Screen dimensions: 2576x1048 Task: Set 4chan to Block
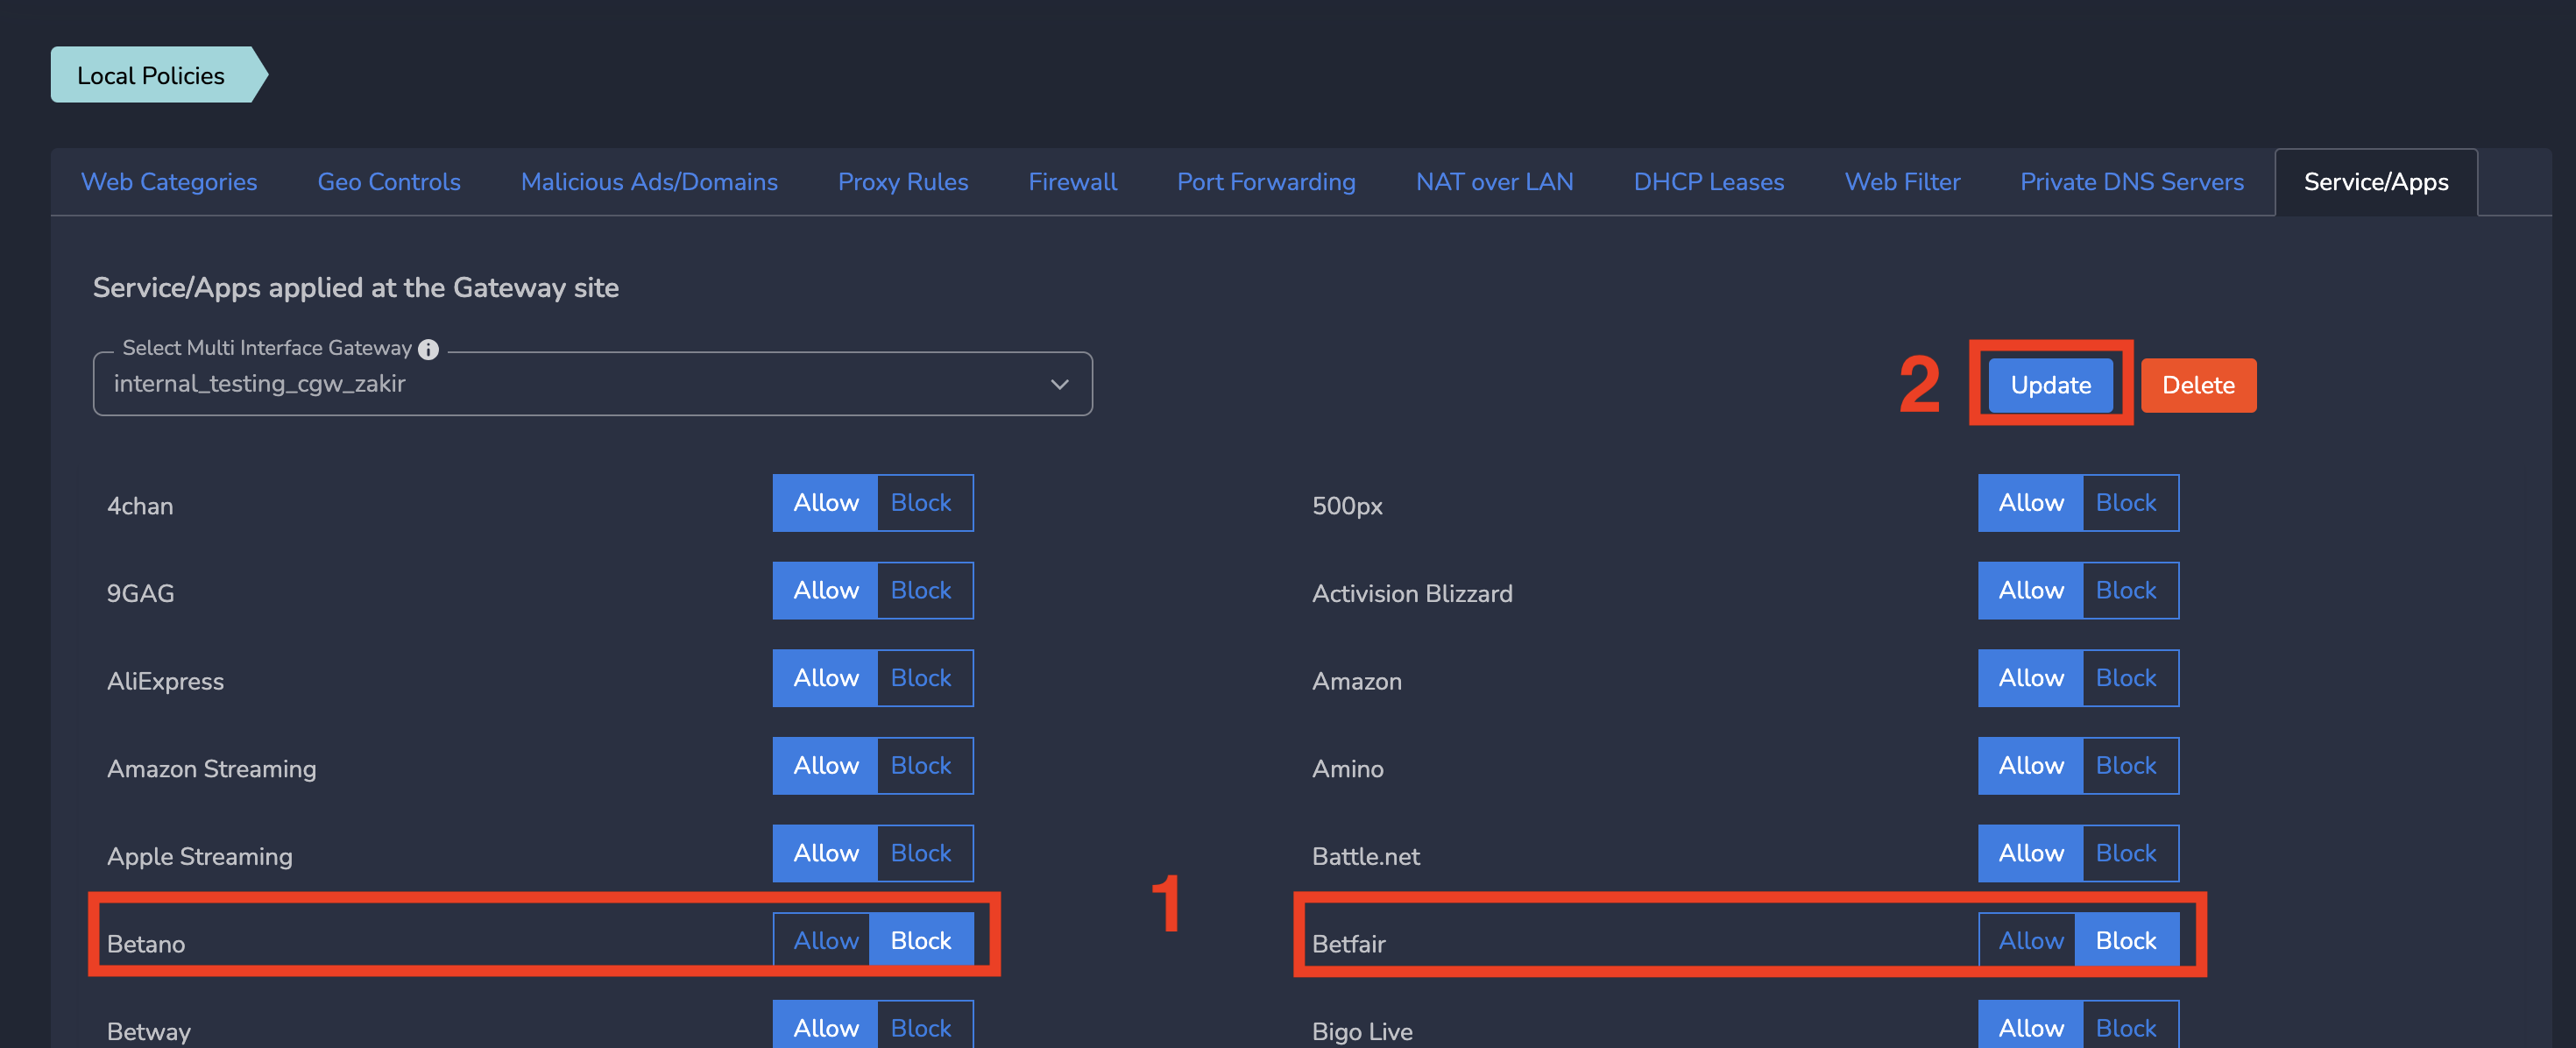pyautogui.click(x=921, y=503)
